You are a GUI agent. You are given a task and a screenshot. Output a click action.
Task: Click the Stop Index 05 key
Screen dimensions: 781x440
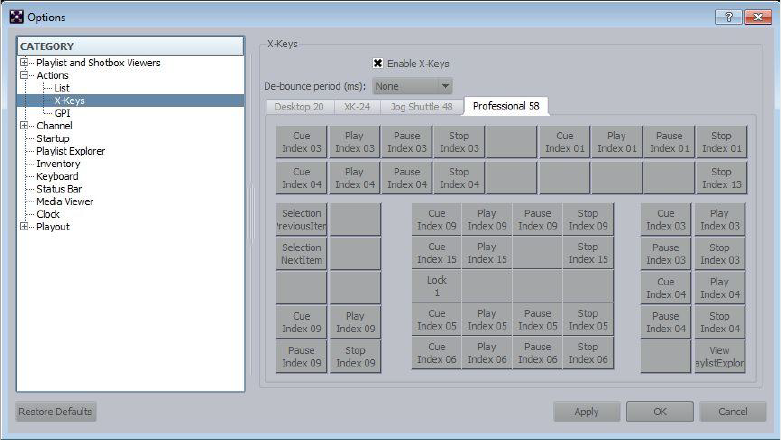click(x=588, y=319)
